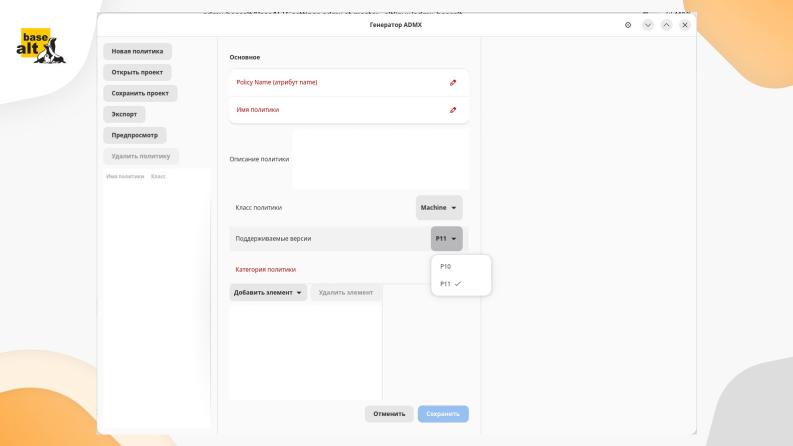Select the checked P11 option
This screenshot has width=793, height=446.
point(461,284)
